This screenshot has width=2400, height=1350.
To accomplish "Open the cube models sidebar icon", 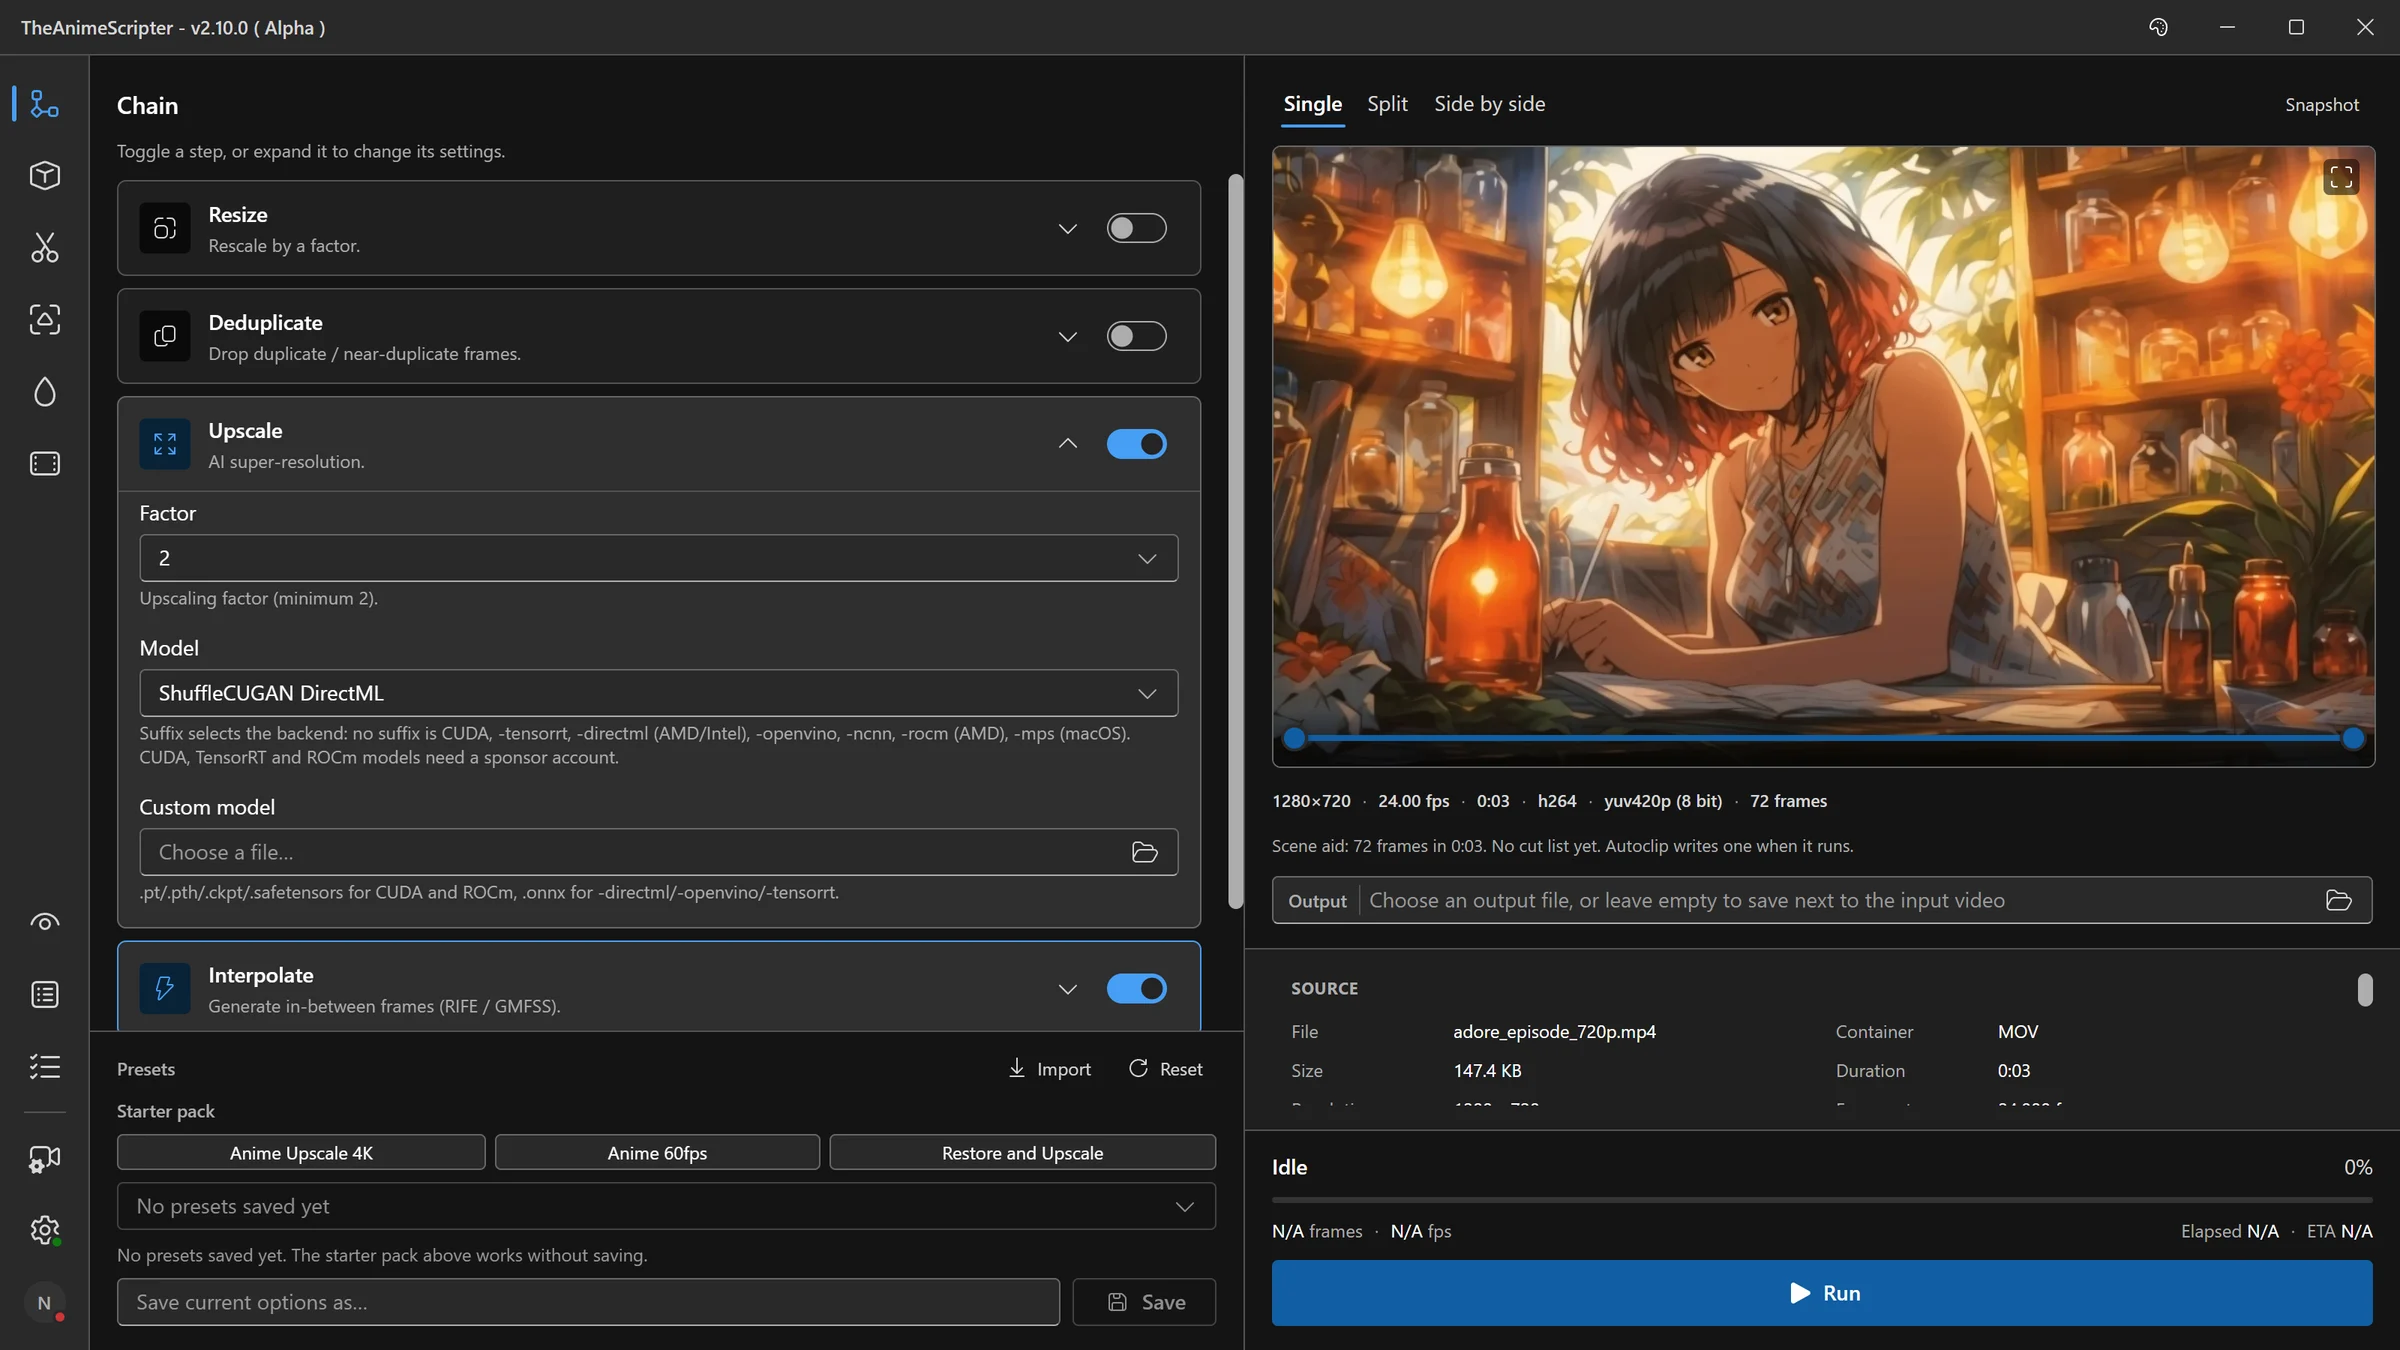I will tap(44, 176).
